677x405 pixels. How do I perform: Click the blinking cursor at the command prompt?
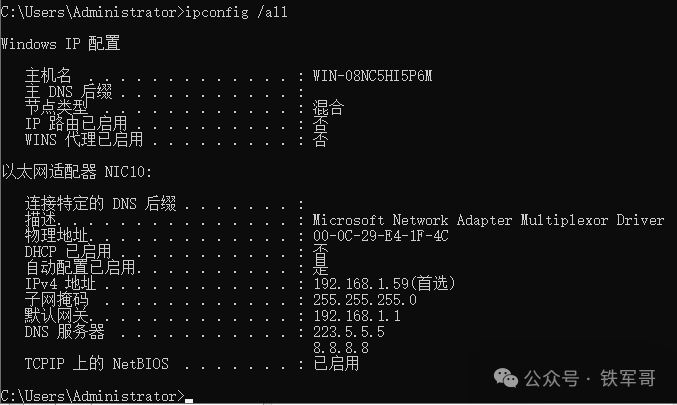point(189,401)
